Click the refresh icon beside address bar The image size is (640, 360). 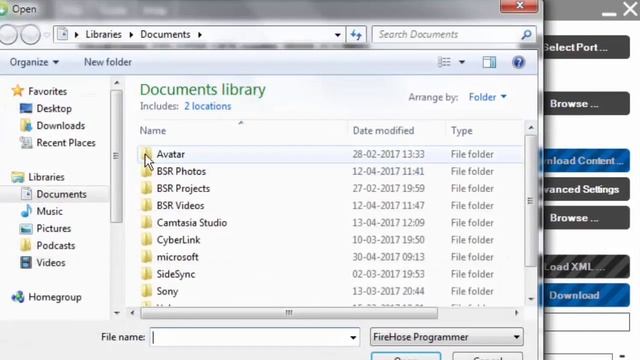(x=356, y=35)
